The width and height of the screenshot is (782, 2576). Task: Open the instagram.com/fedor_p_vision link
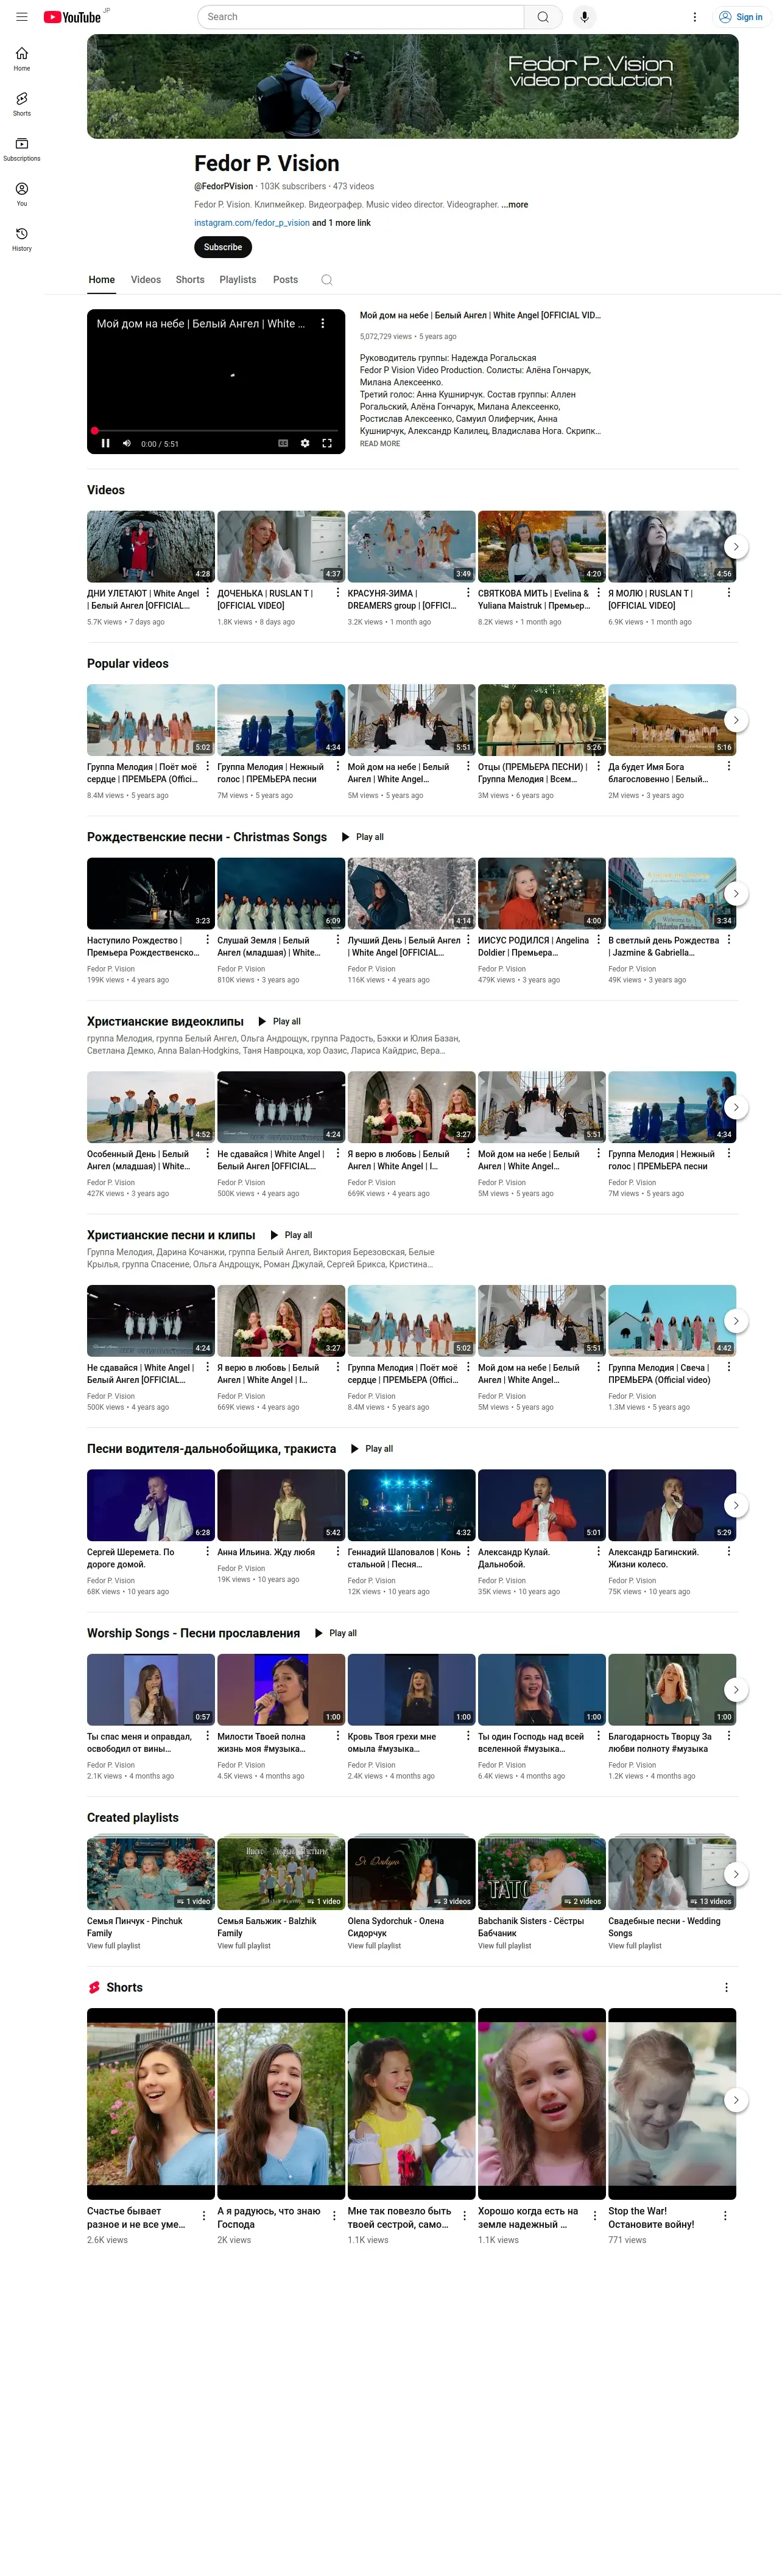coord(252,223)
